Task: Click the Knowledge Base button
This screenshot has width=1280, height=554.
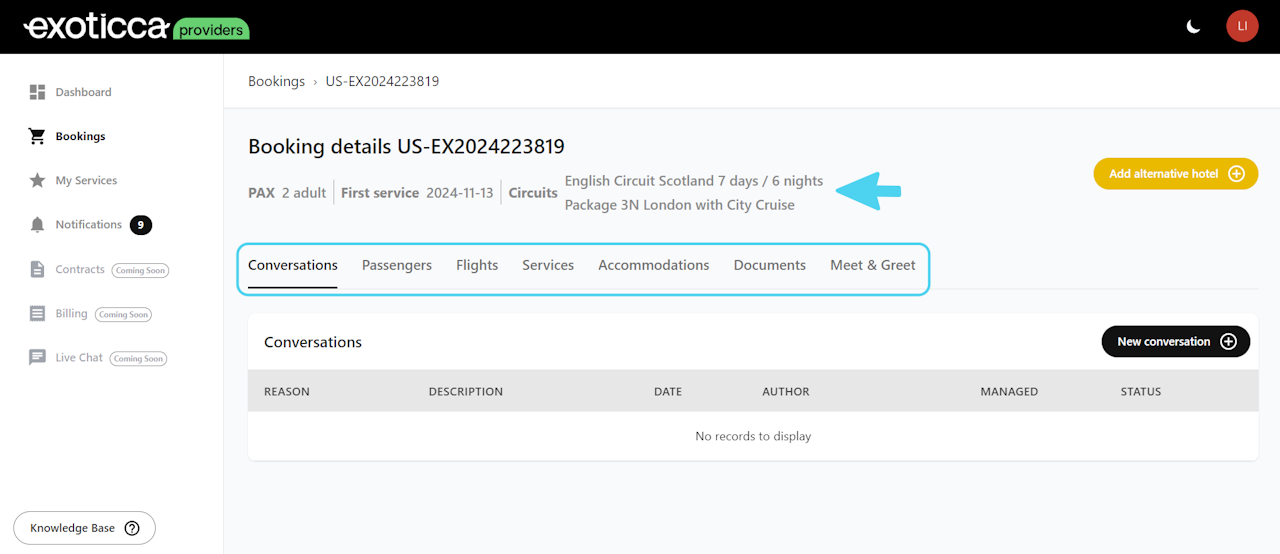Action: pyautogui.click(x=84, y=528)
